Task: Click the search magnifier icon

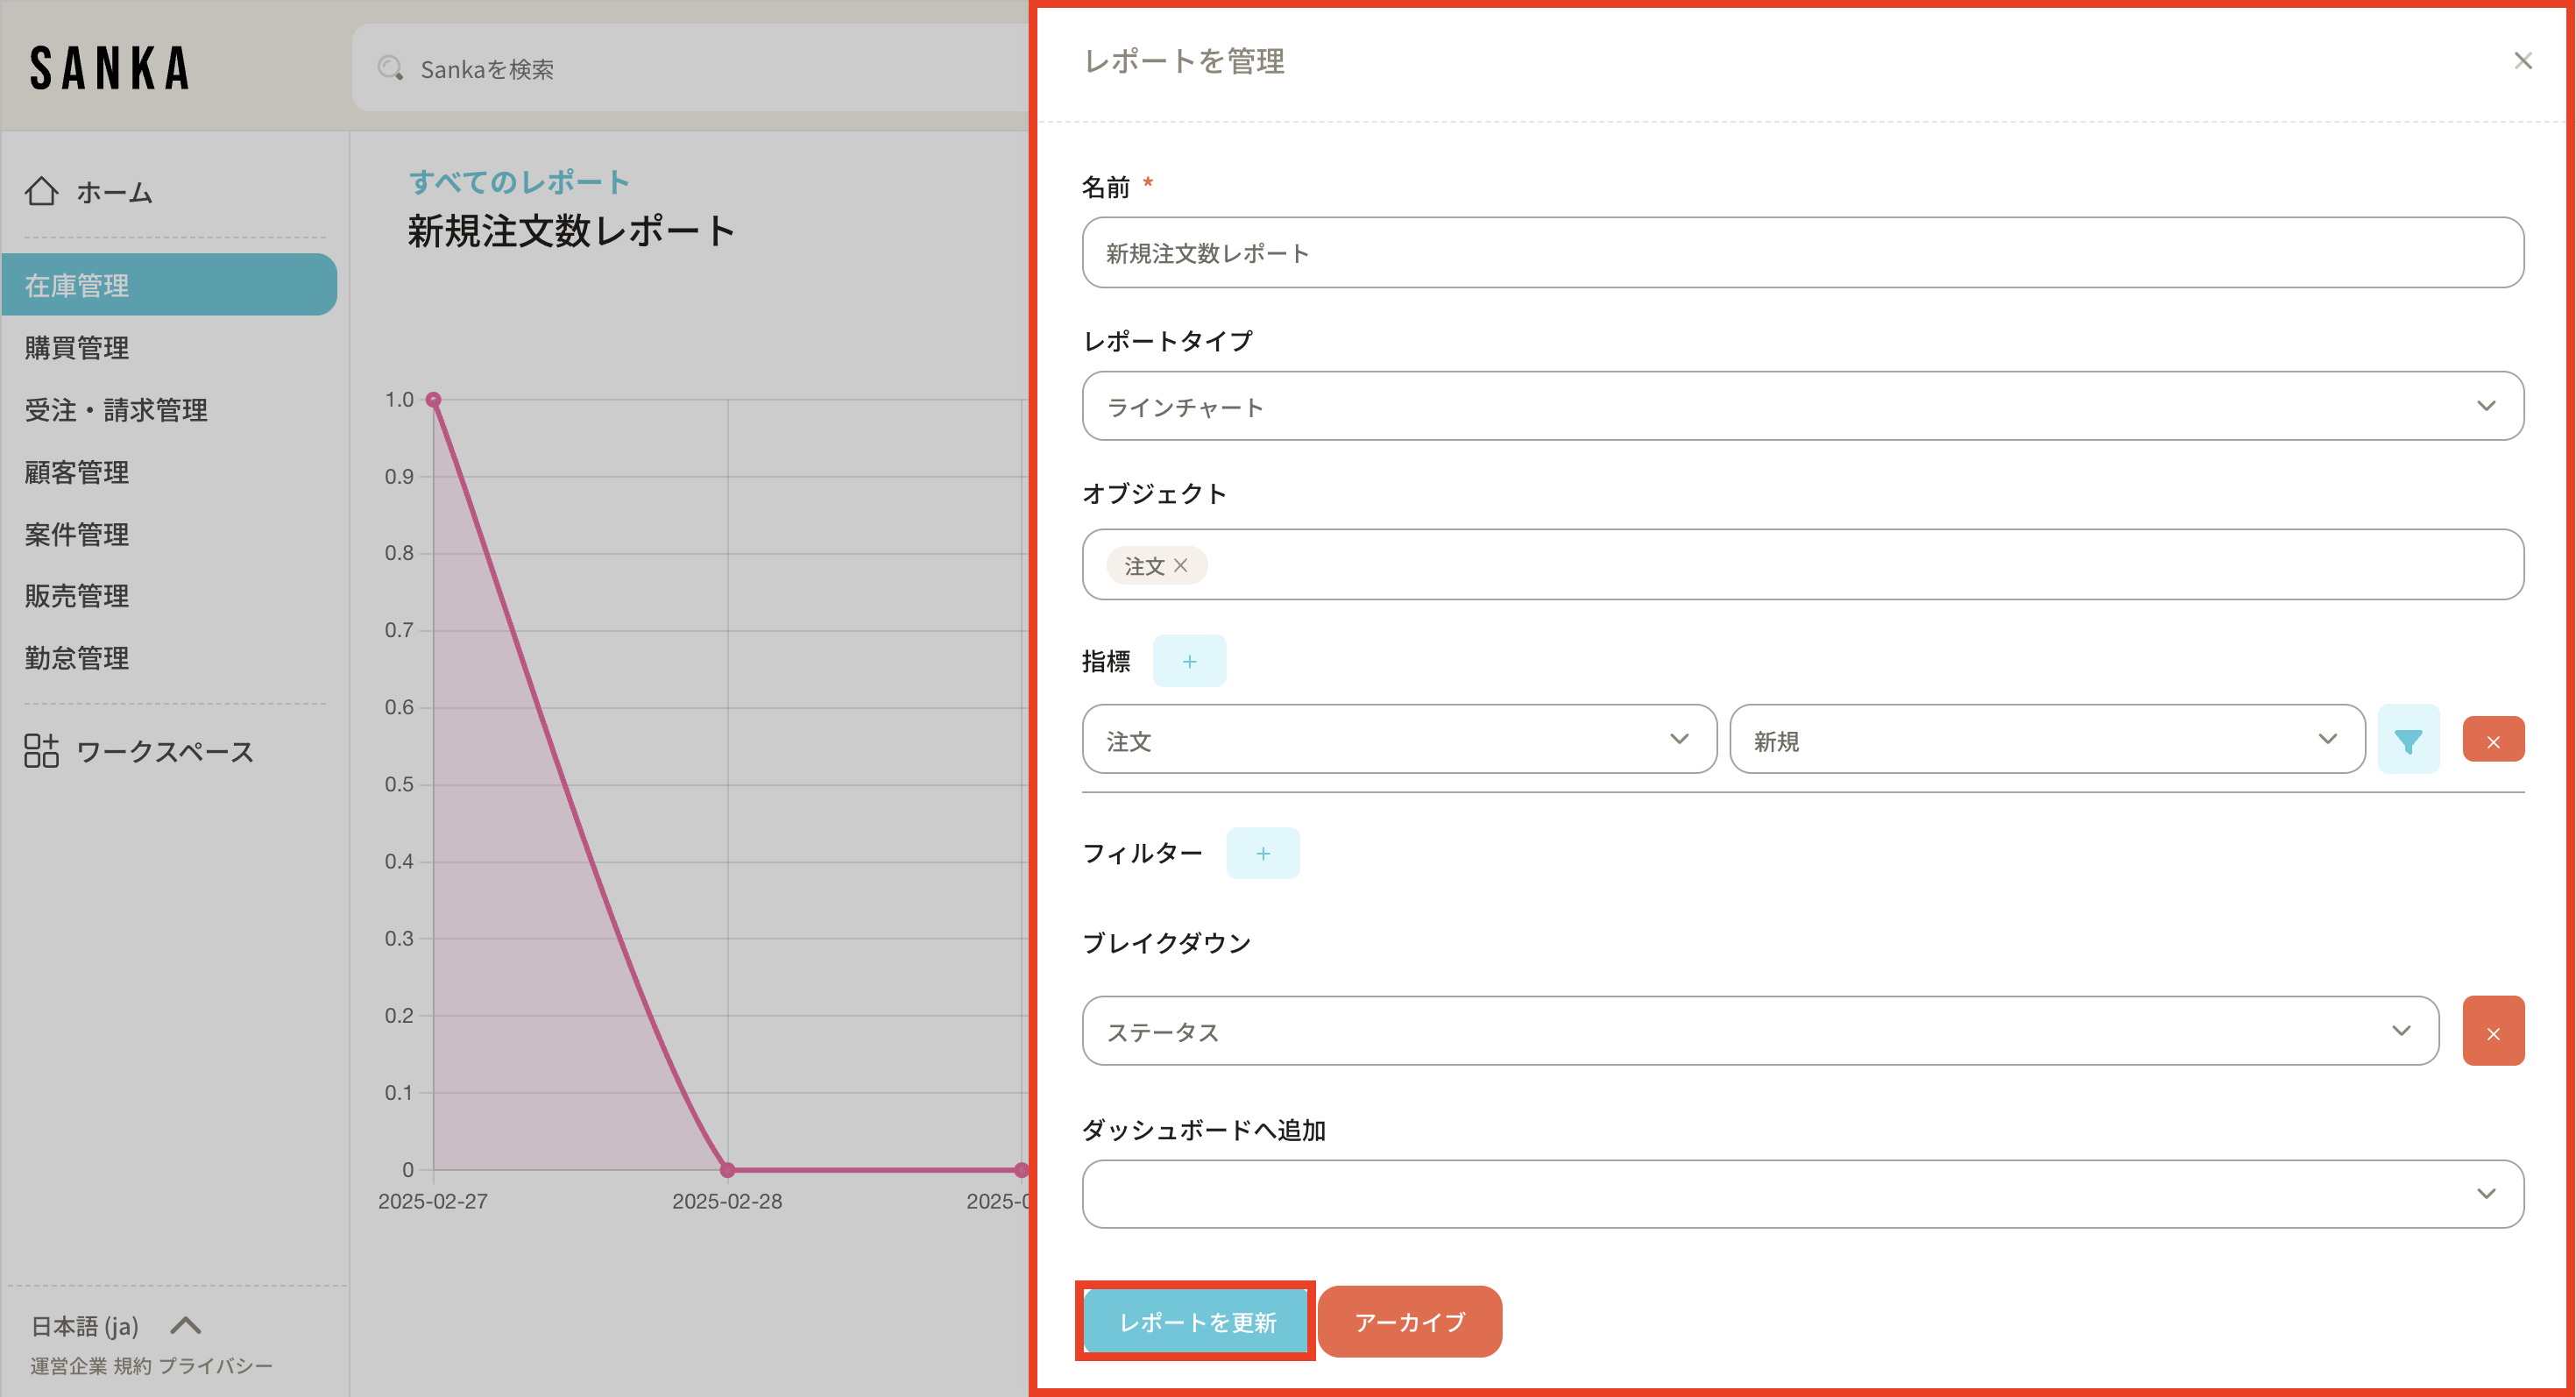Action: (390, 68)
